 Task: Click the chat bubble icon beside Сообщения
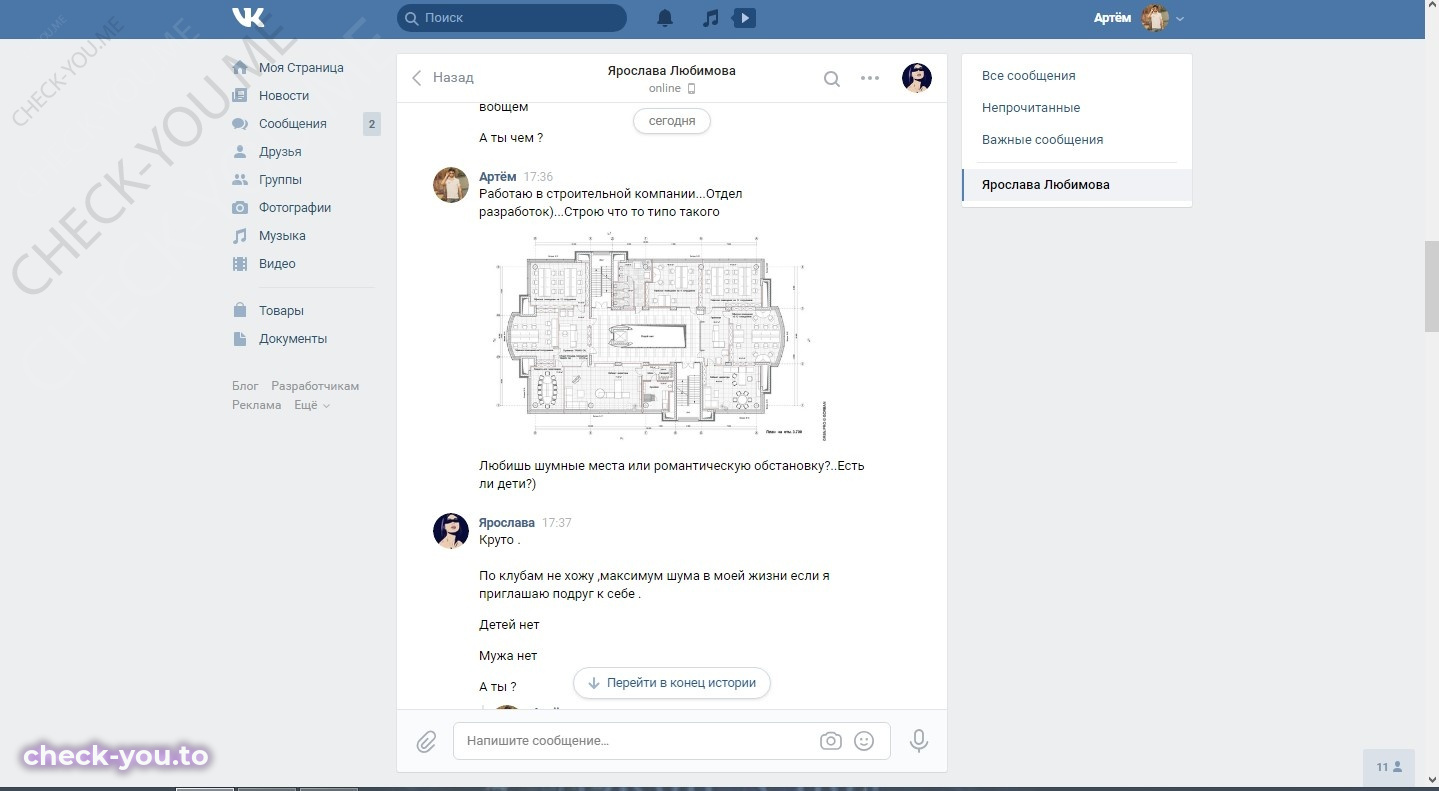click(240, 124)
